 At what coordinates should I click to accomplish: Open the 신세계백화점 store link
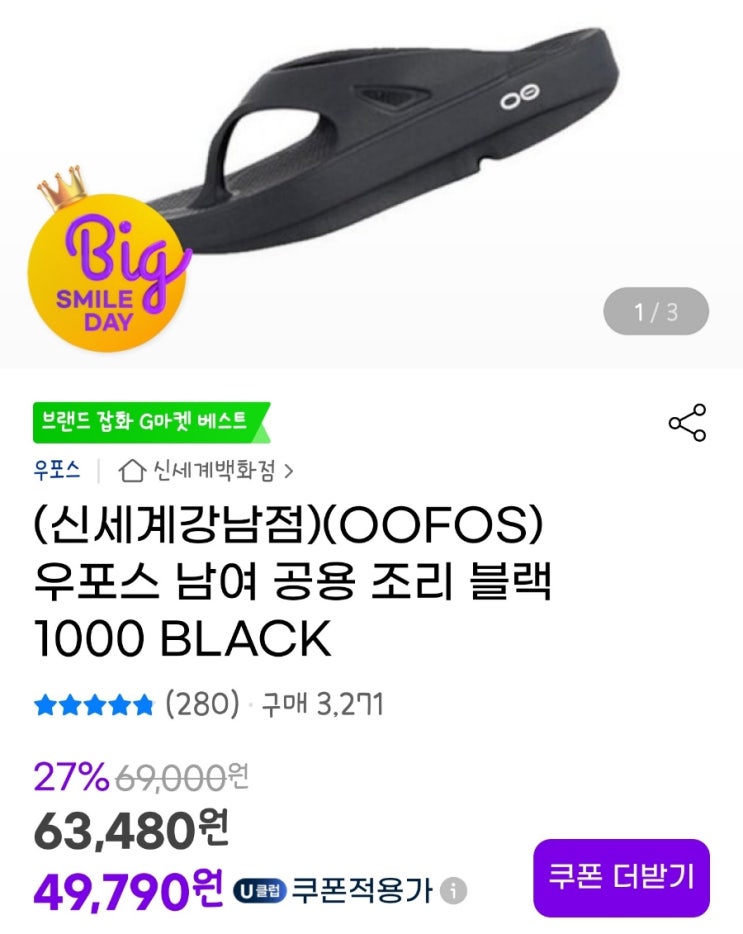pyautogui.click(x=214, y=471)
